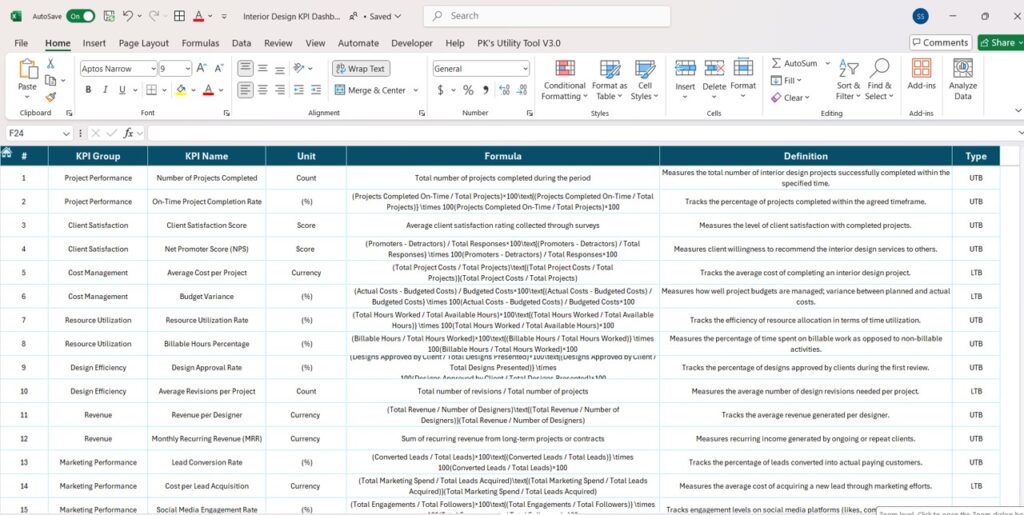Open the PK's Utility Tool V3.0 tab
Screen dimensions: 1024x515
click(x=519, y=43)
